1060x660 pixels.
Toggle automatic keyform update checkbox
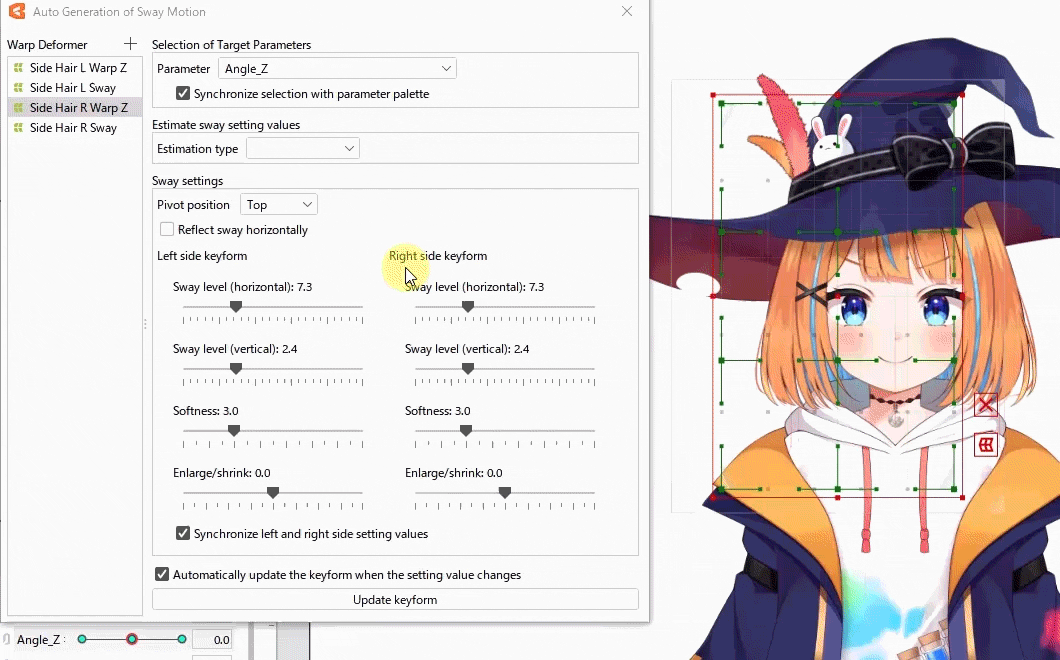pos(162,575)
